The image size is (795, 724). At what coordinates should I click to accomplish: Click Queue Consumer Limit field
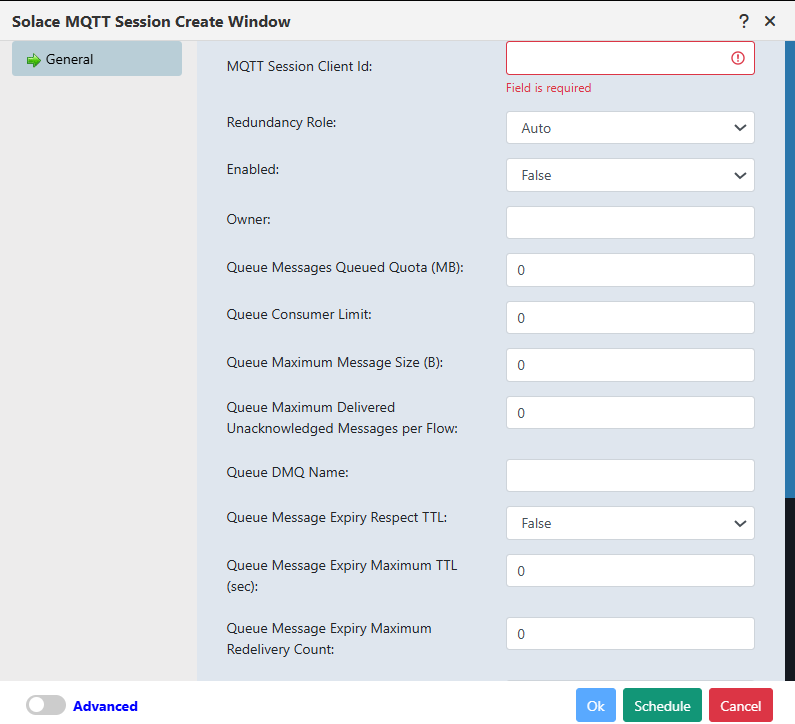click(630, 318)
